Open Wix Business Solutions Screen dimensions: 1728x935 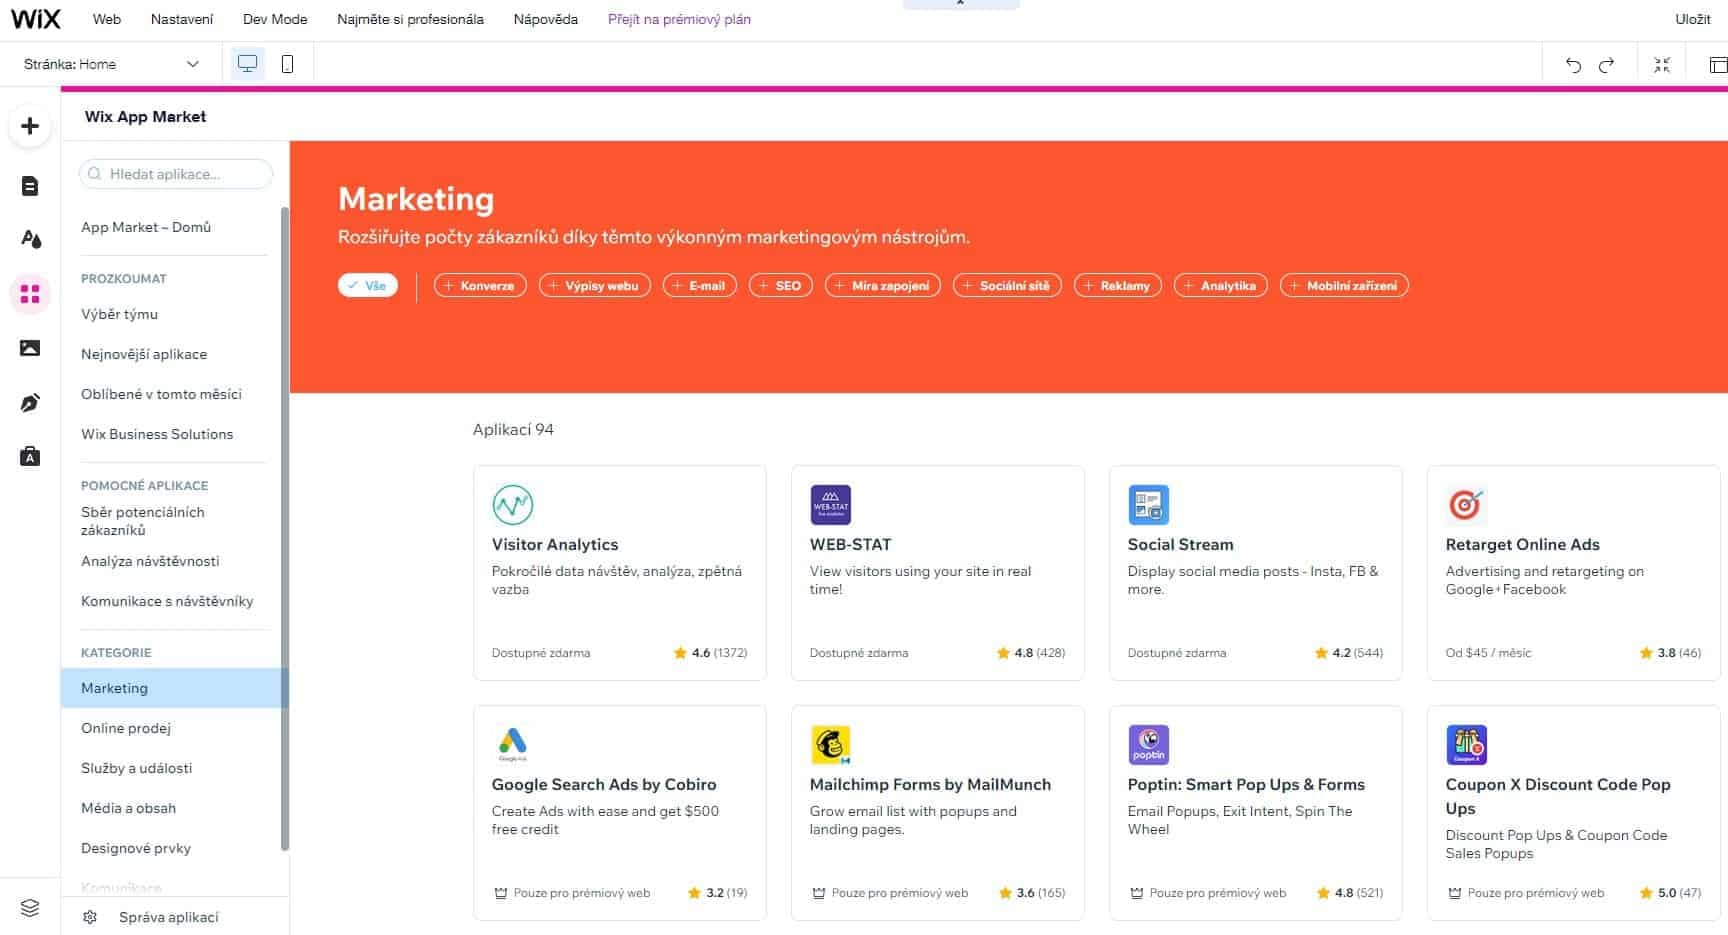(157, 434)
